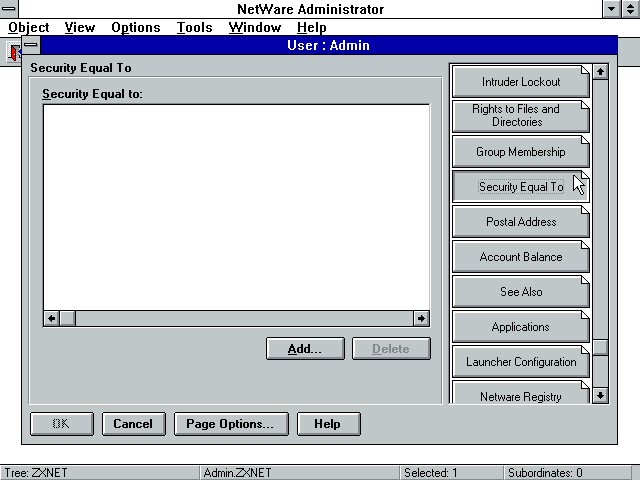Image resolution: width=640 pixels, height=480 pixels.
Task: Click the User : Admin title bar
Action: pyautogui.click(x=328, y=45)
